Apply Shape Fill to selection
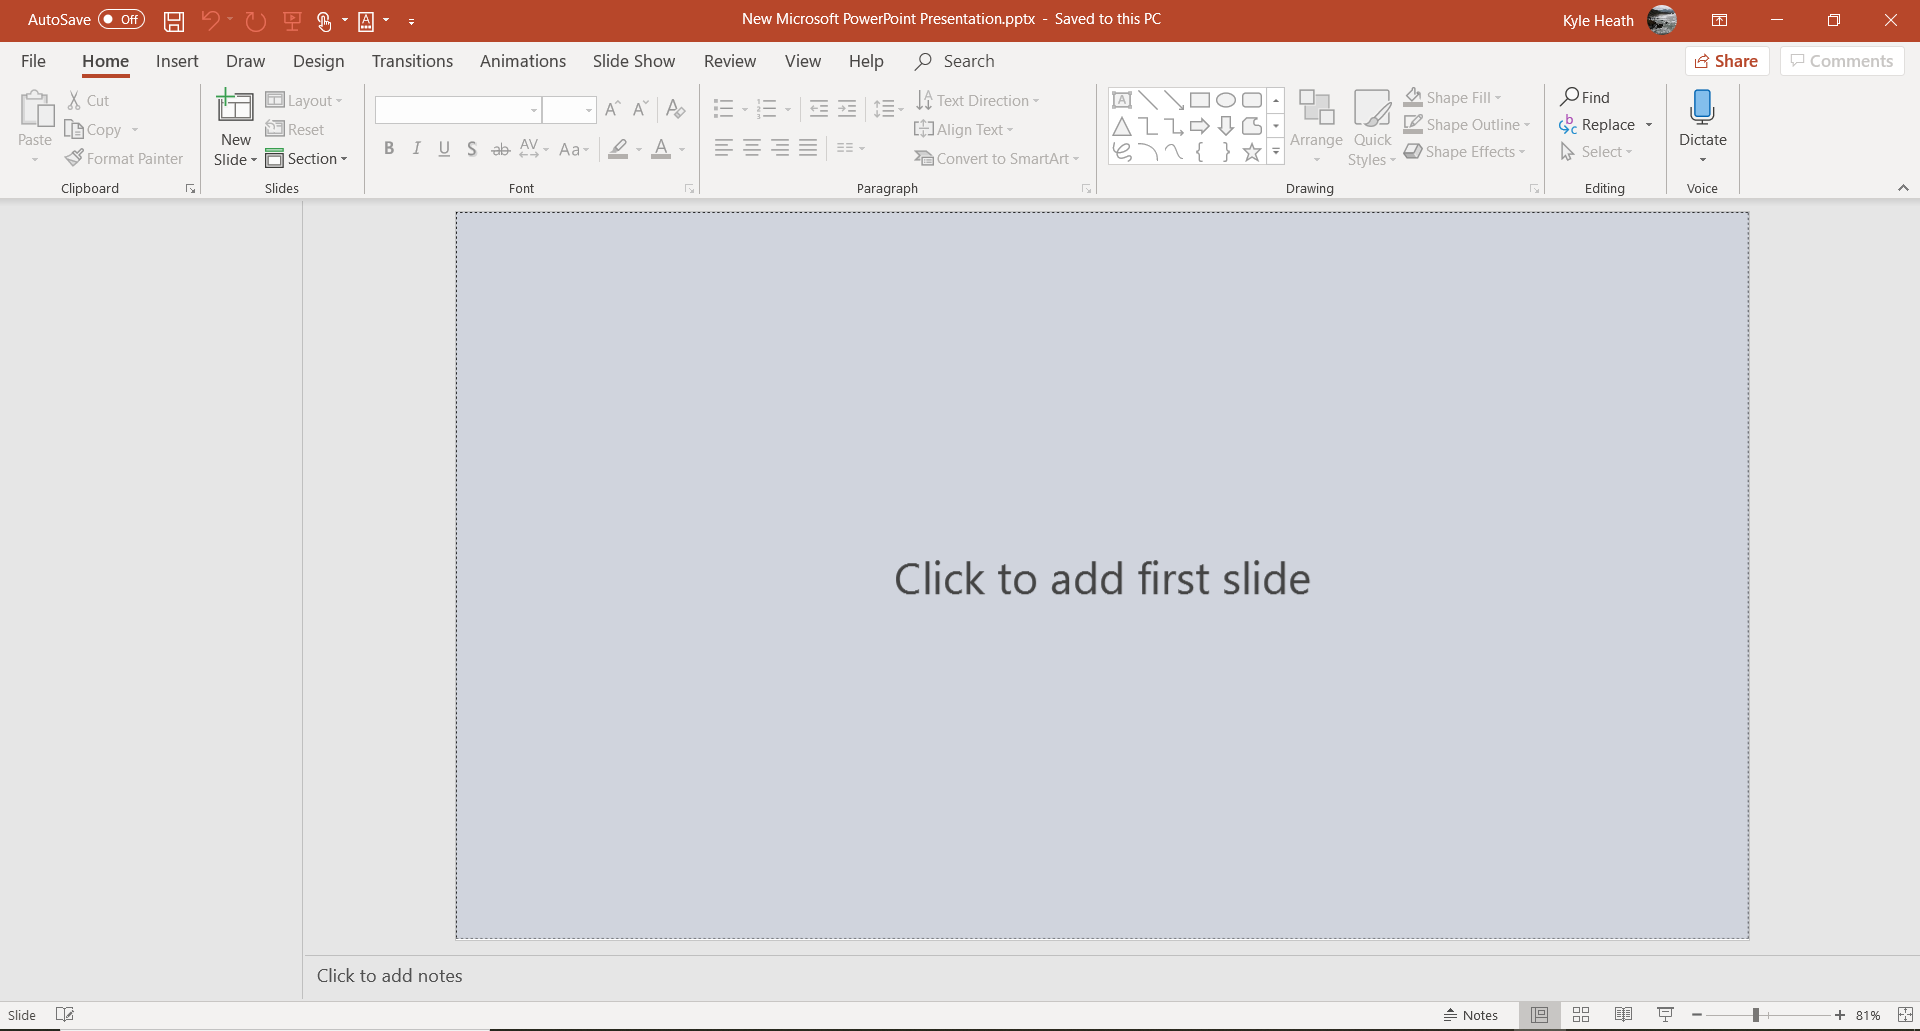1920x1031 pixels. tap(1453, 96)
